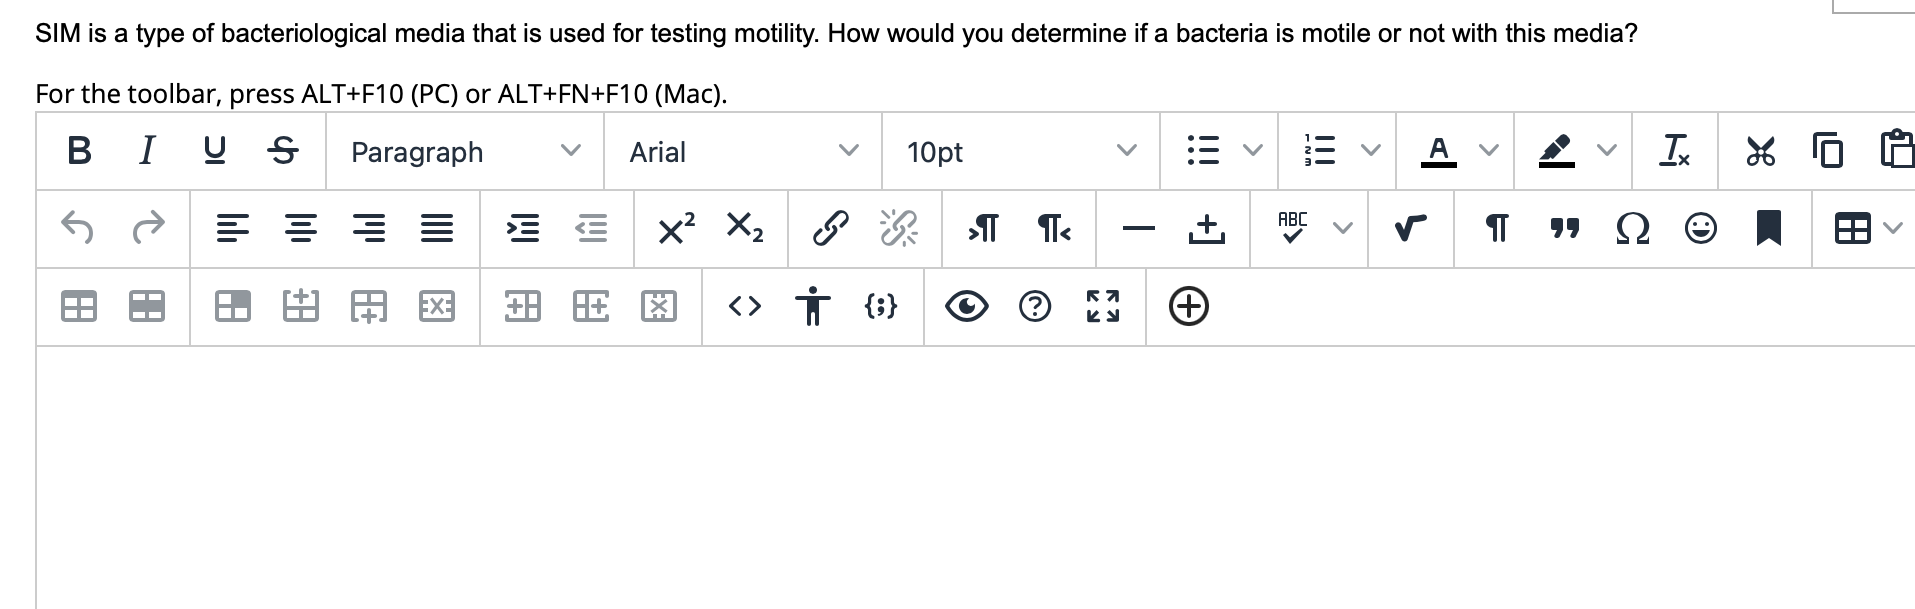Preview content with the eye icon
This screenshot has width=1915, height=609.
pos(967,306)
